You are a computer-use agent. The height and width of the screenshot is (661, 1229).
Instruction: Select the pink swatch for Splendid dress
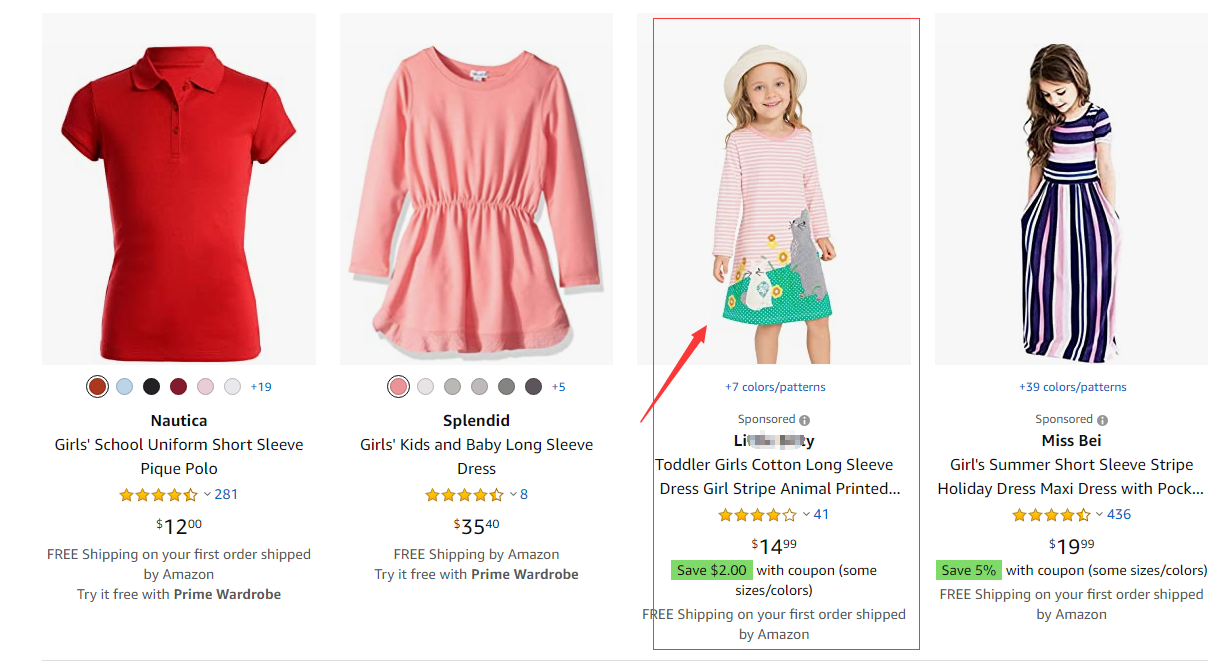(x=398, y=387)
